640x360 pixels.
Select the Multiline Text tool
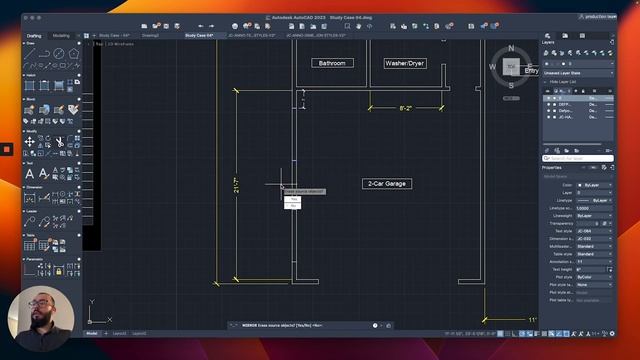point(29,174)
